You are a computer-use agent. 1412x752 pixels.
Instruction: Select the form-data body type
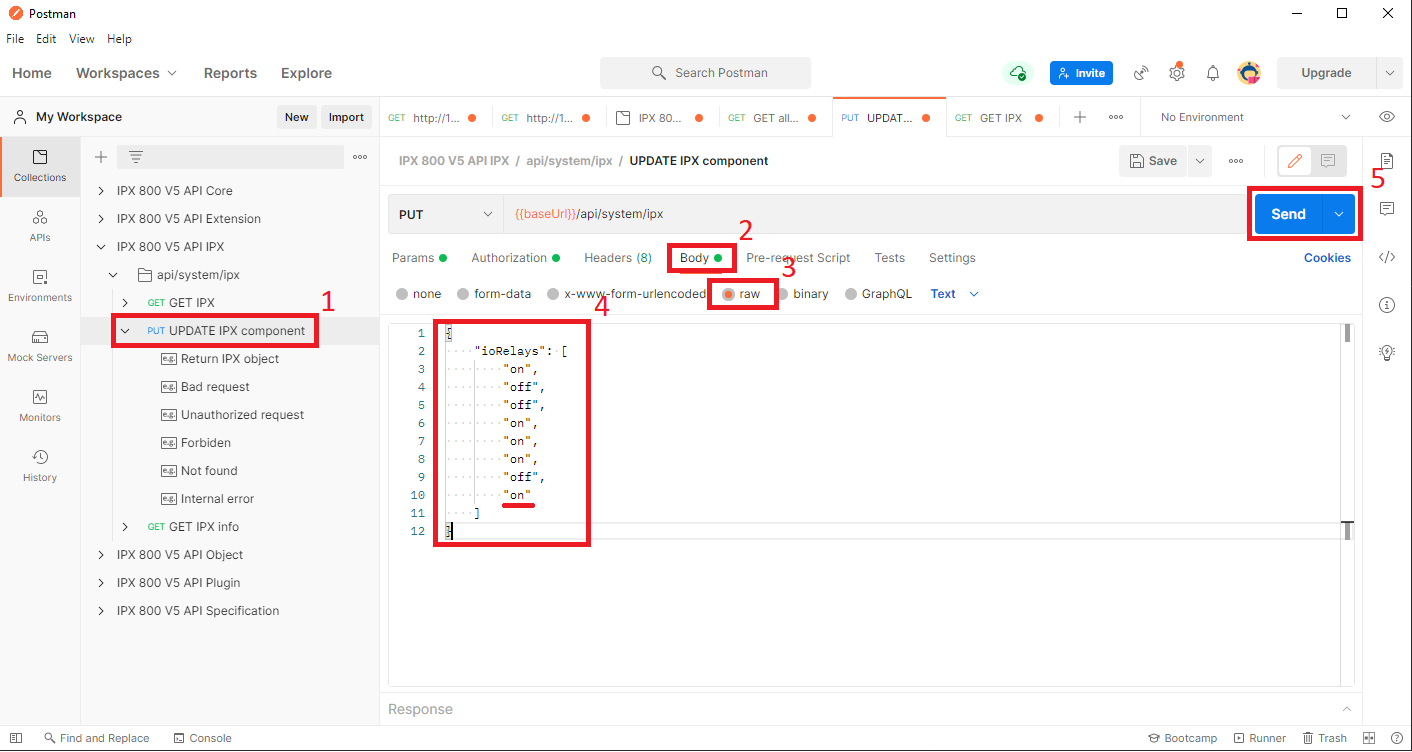pos(463,294)
